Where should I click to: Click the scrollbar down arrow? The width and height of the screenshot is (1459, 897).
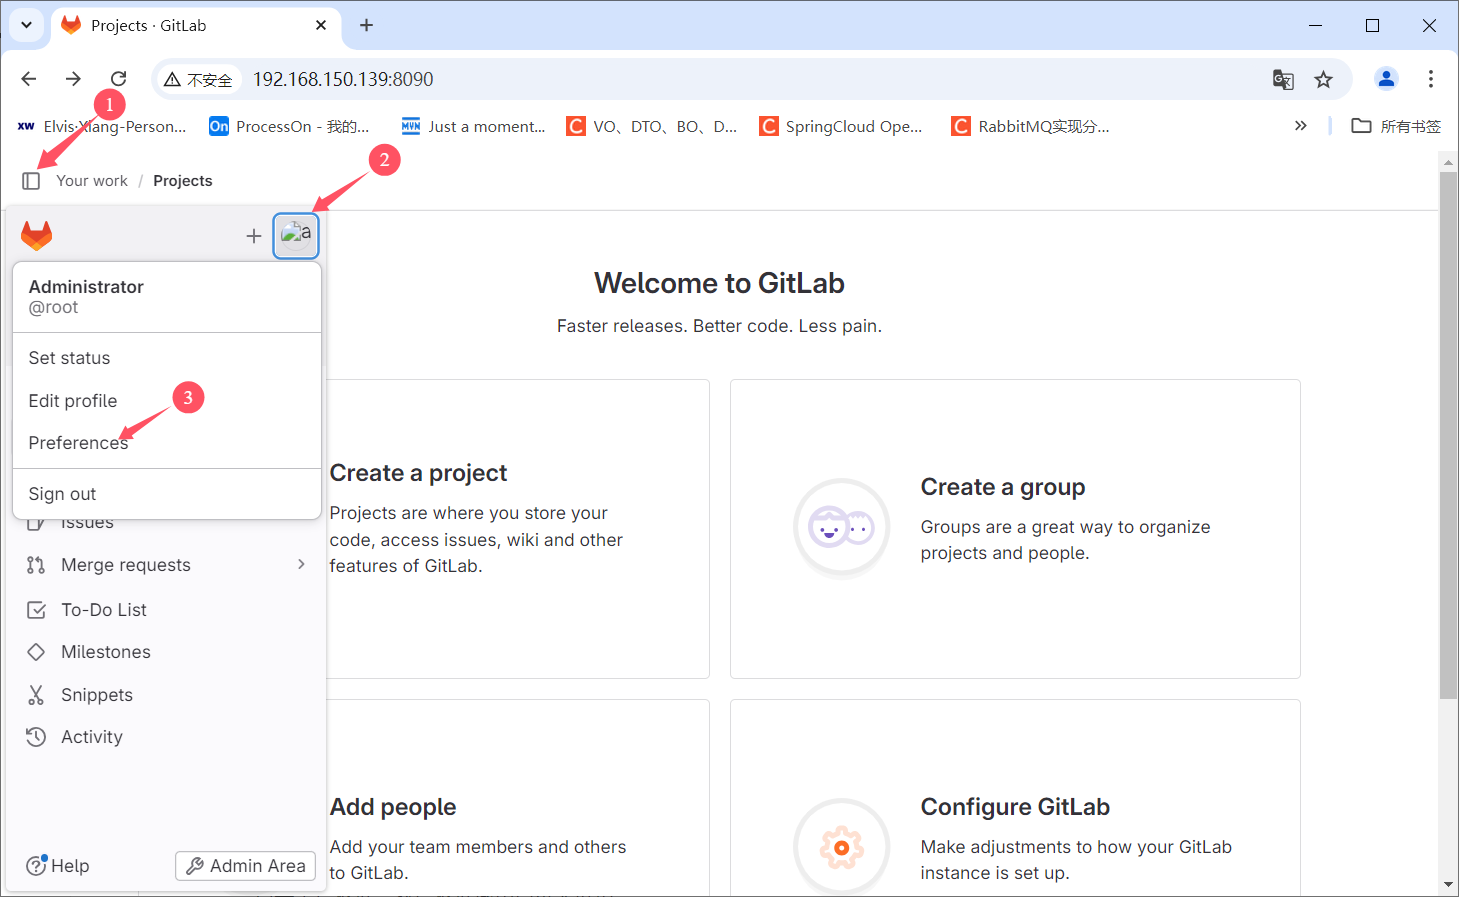(1448, 885)
